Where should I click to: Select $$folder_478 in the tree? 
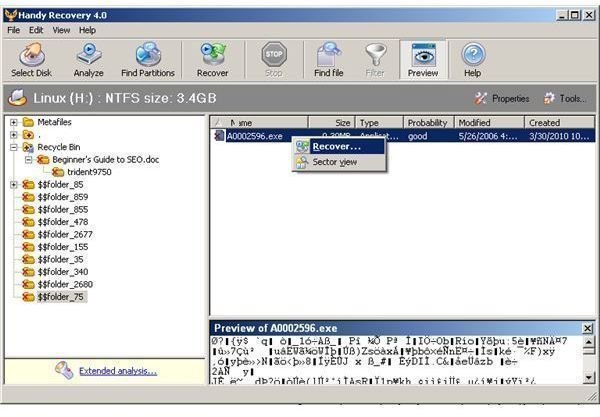pyautogui.click(x=63, y=222)
